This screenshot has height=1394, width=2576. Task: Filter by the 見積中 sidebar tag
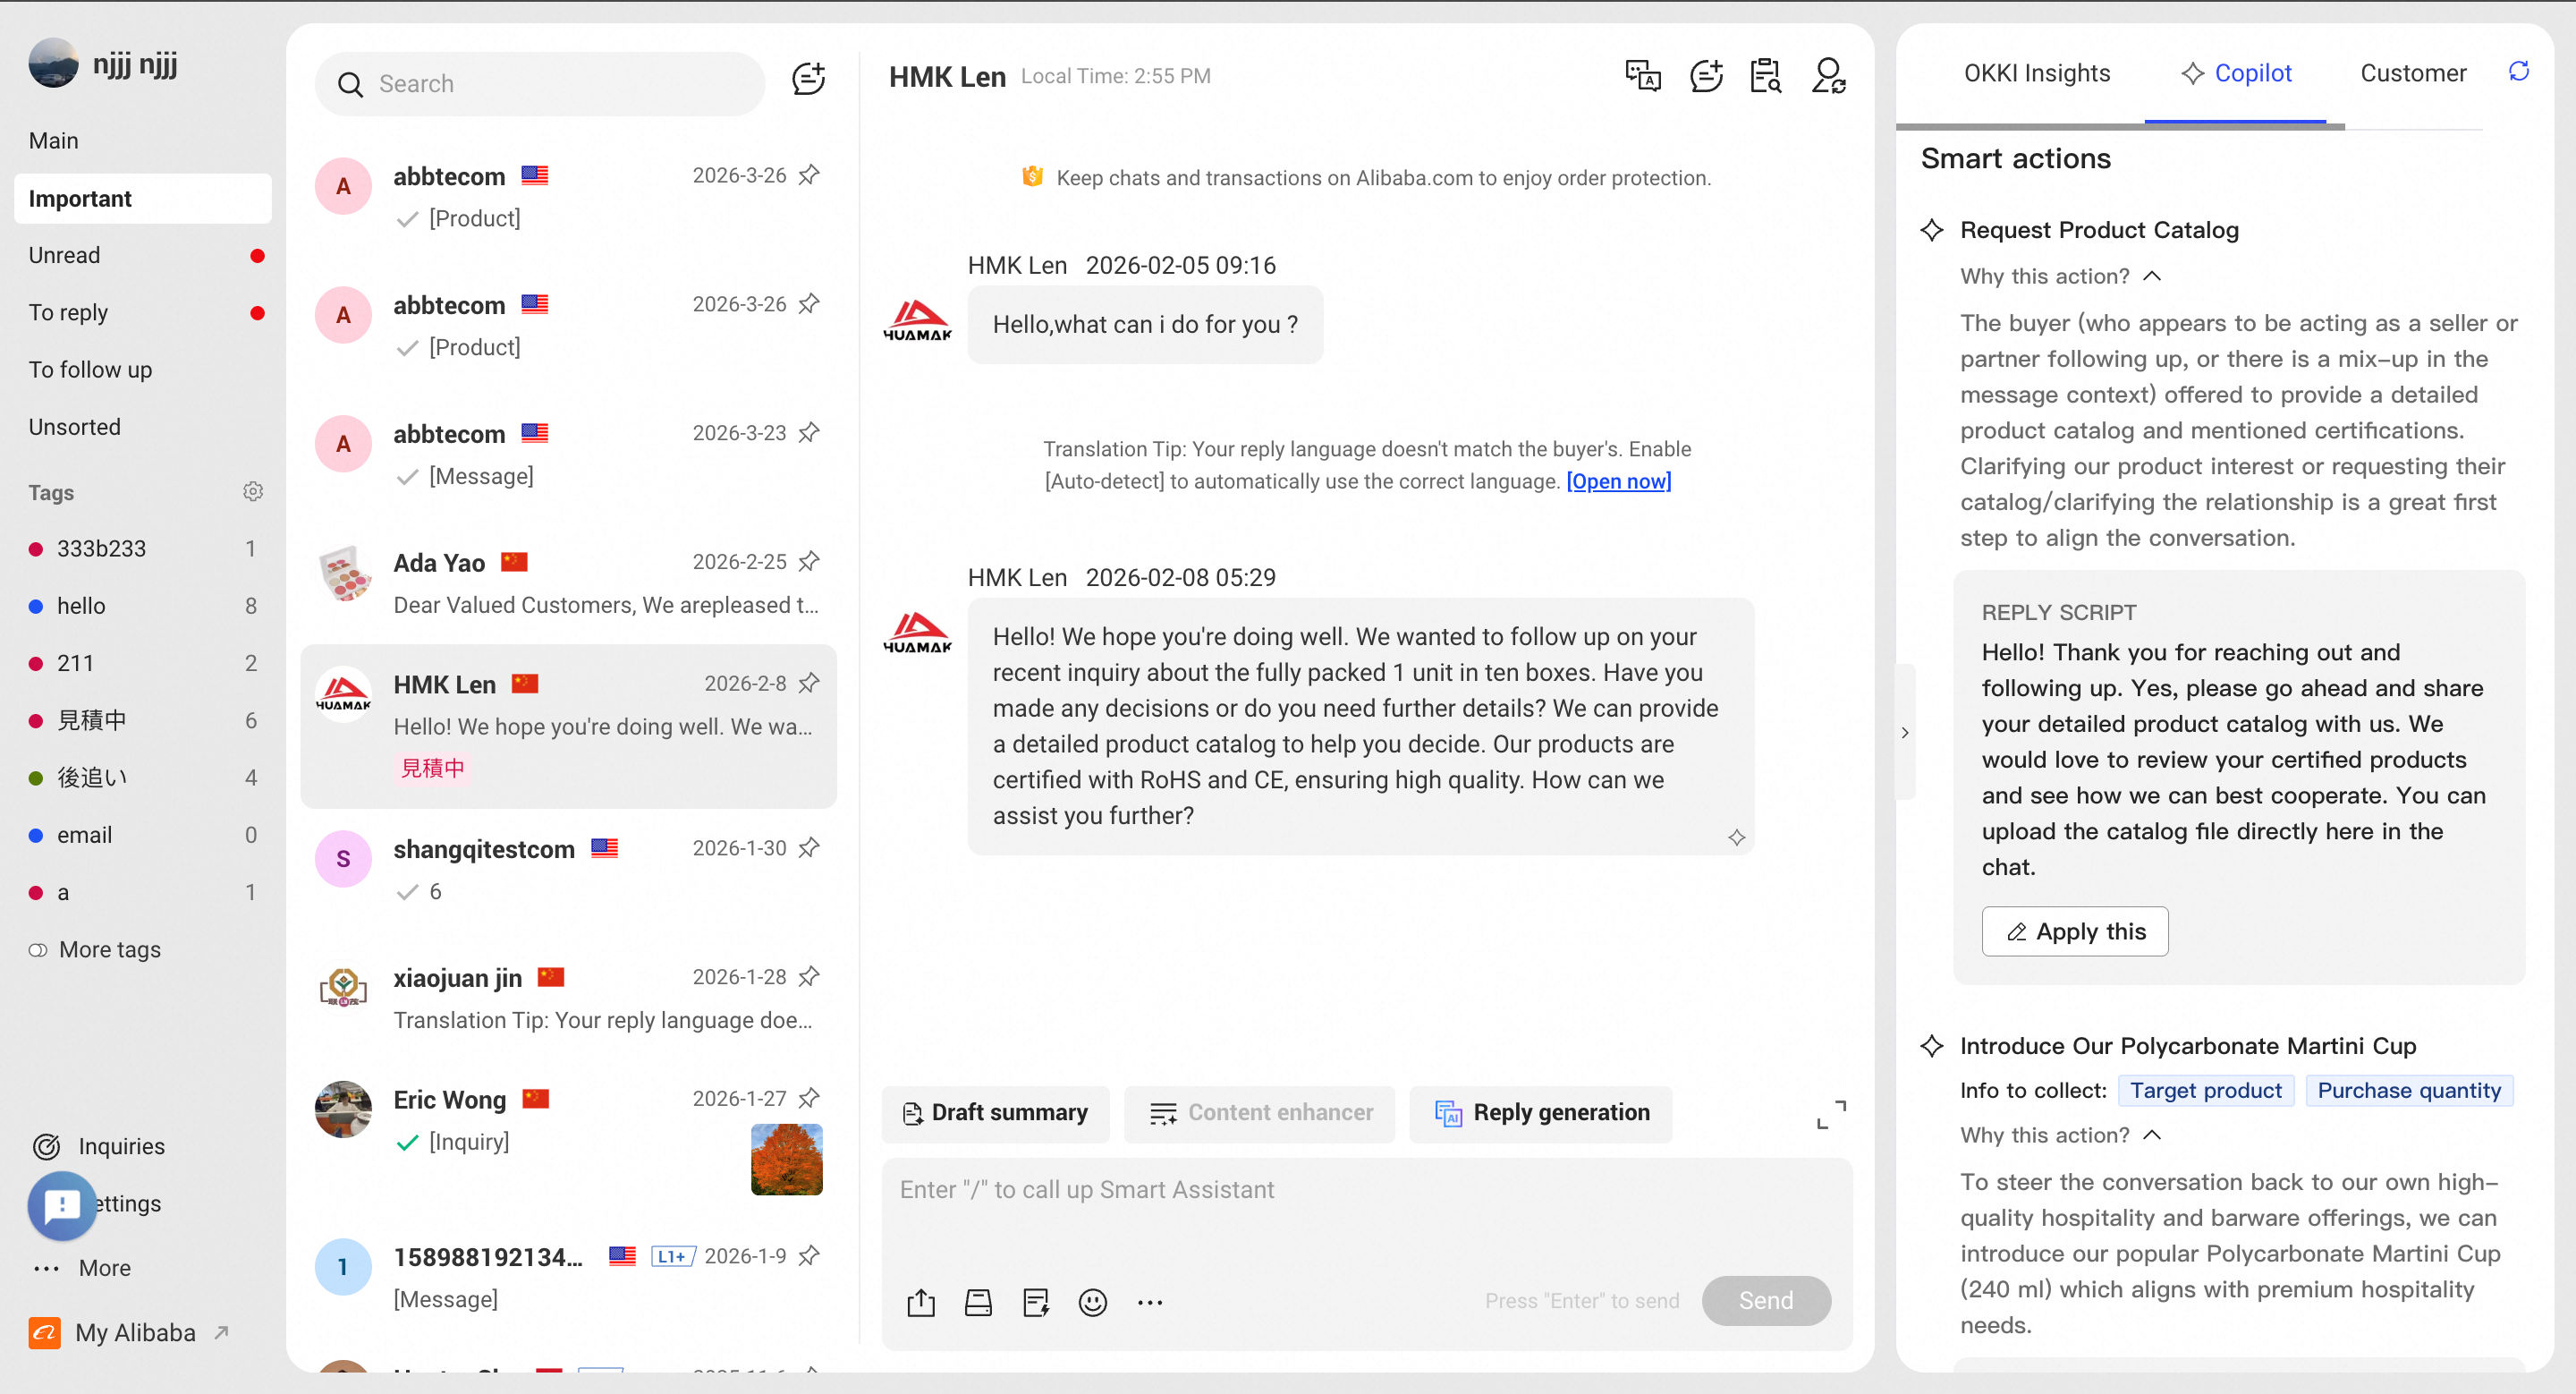143,721
